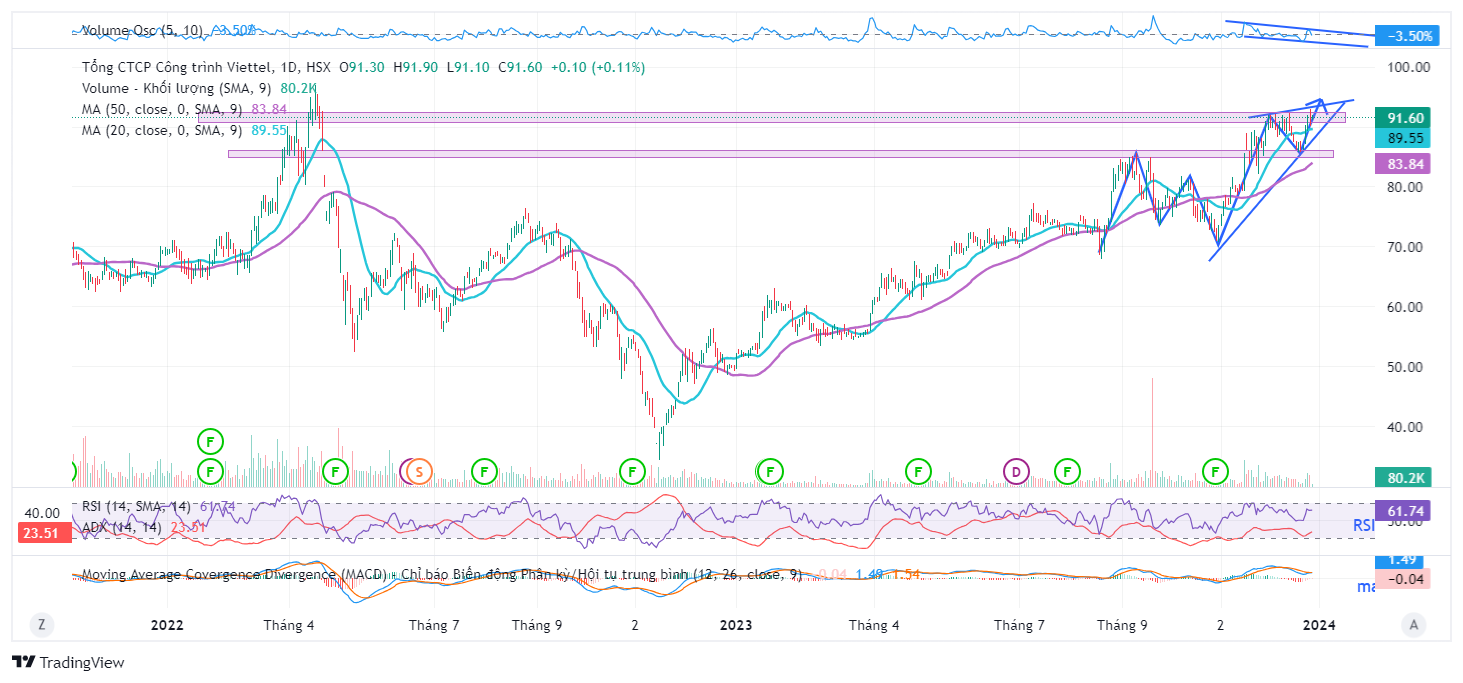
Task: Click the rightmost F earnings marker
Action: tap(1215, 470)
